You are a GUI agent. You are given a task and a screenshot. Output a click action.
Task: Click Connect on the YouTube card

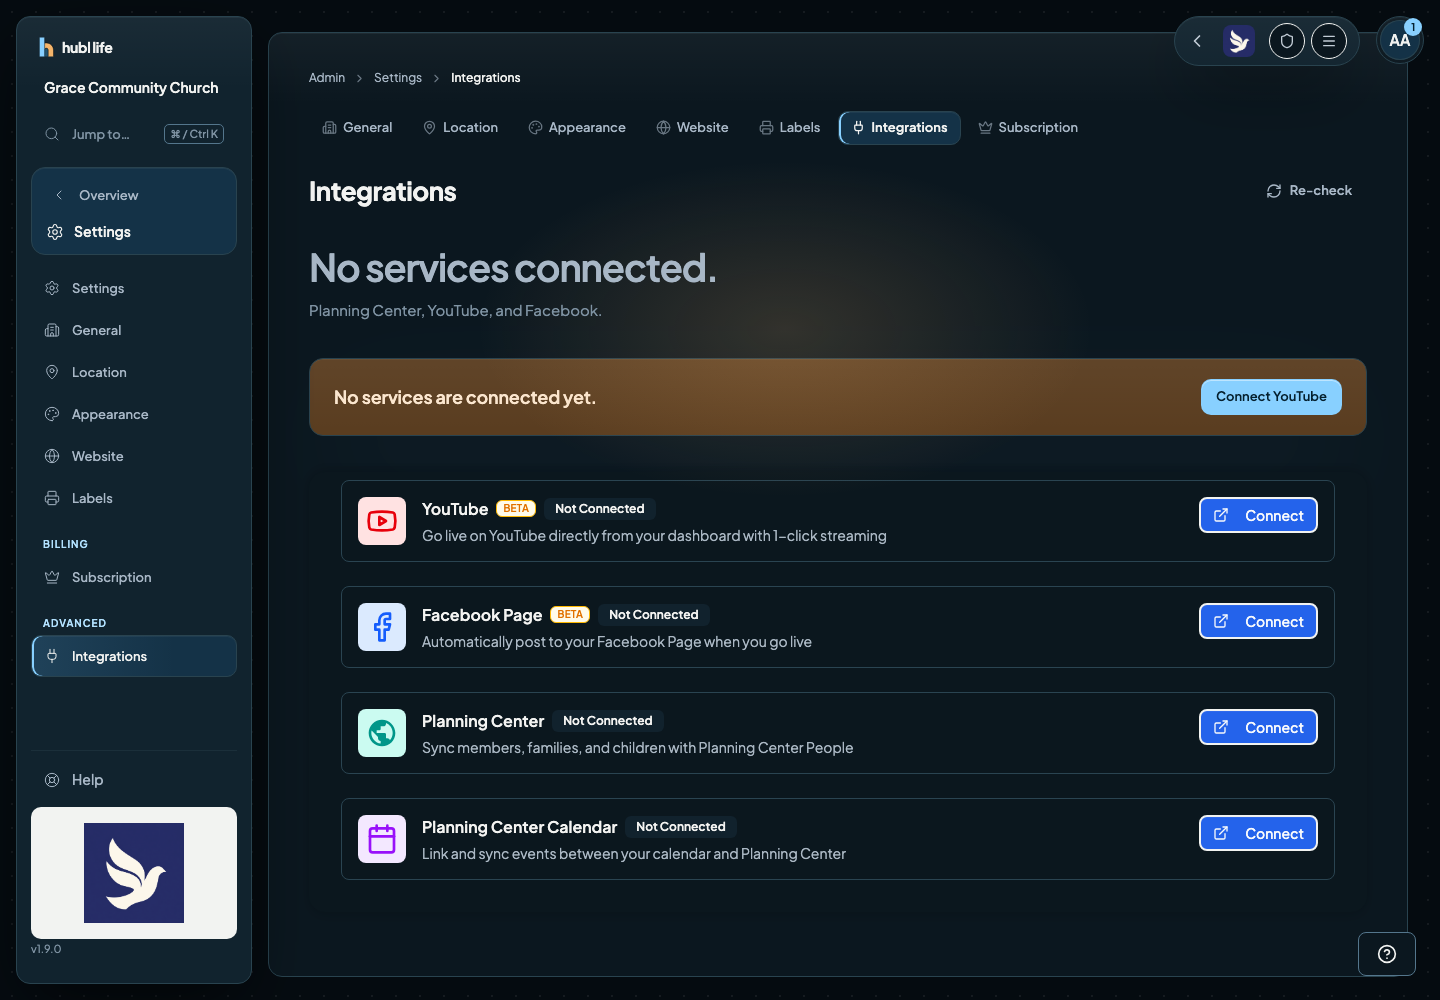tap(1258, 516)
